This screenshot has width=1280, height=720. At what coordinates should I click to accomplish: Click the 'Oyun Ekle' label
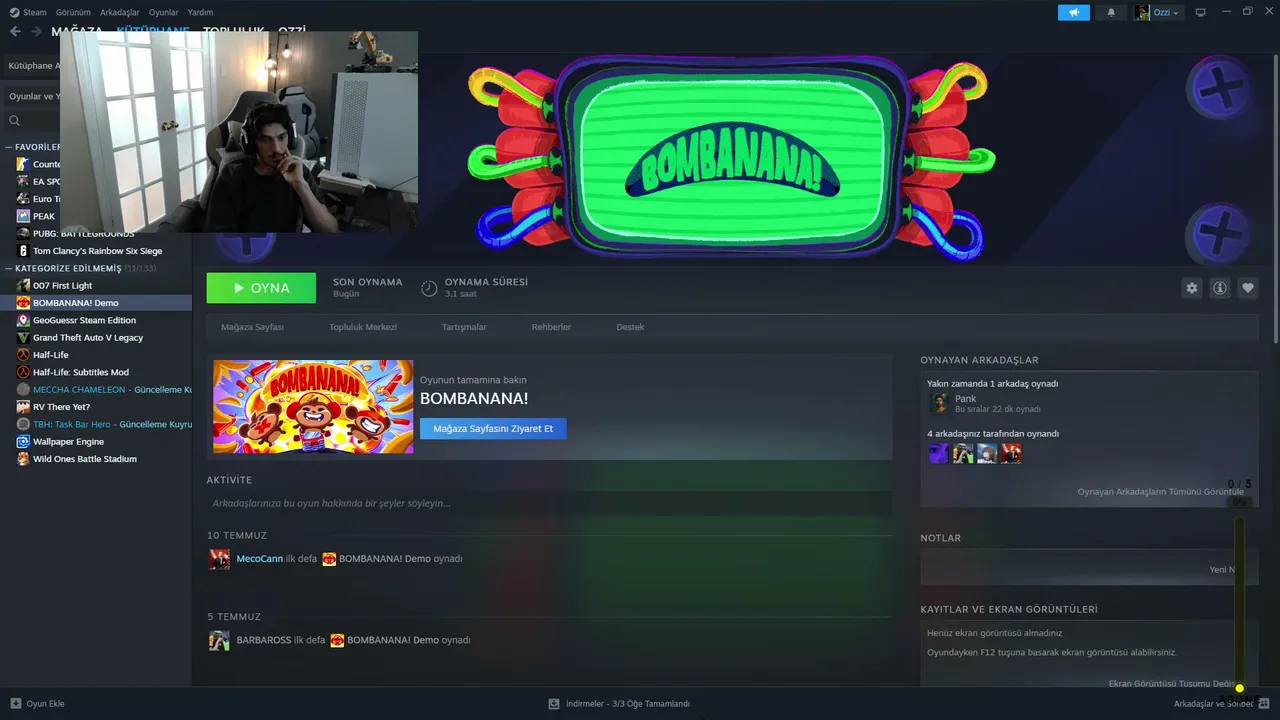tap(45, 704)
